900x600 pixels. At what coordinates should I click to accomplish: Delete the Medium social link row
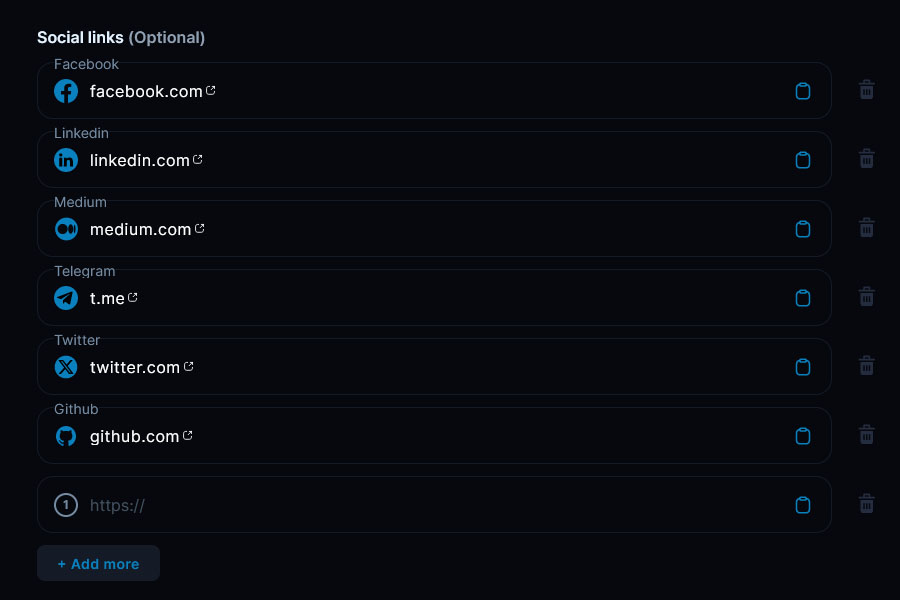point(867,228)
